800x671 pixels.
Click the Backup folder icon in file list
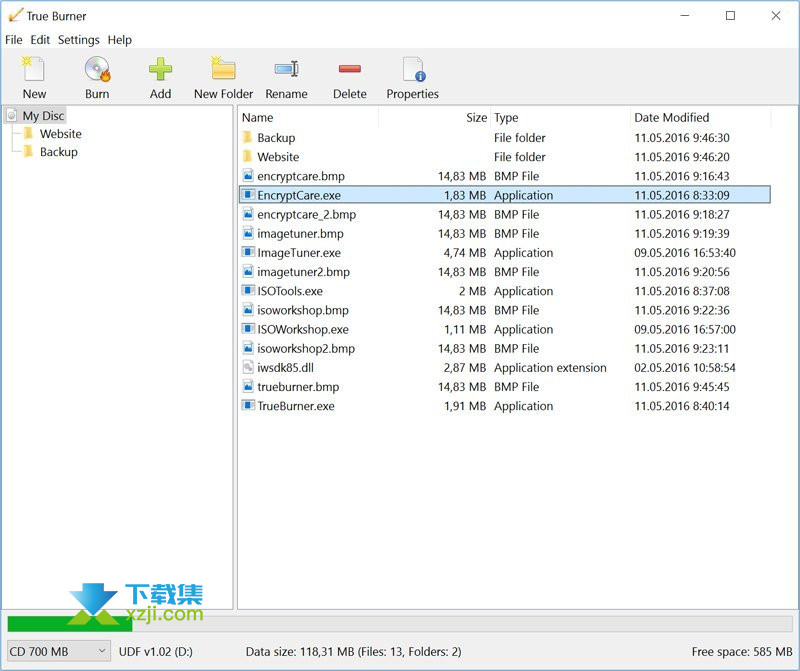[x=247, y=137]
